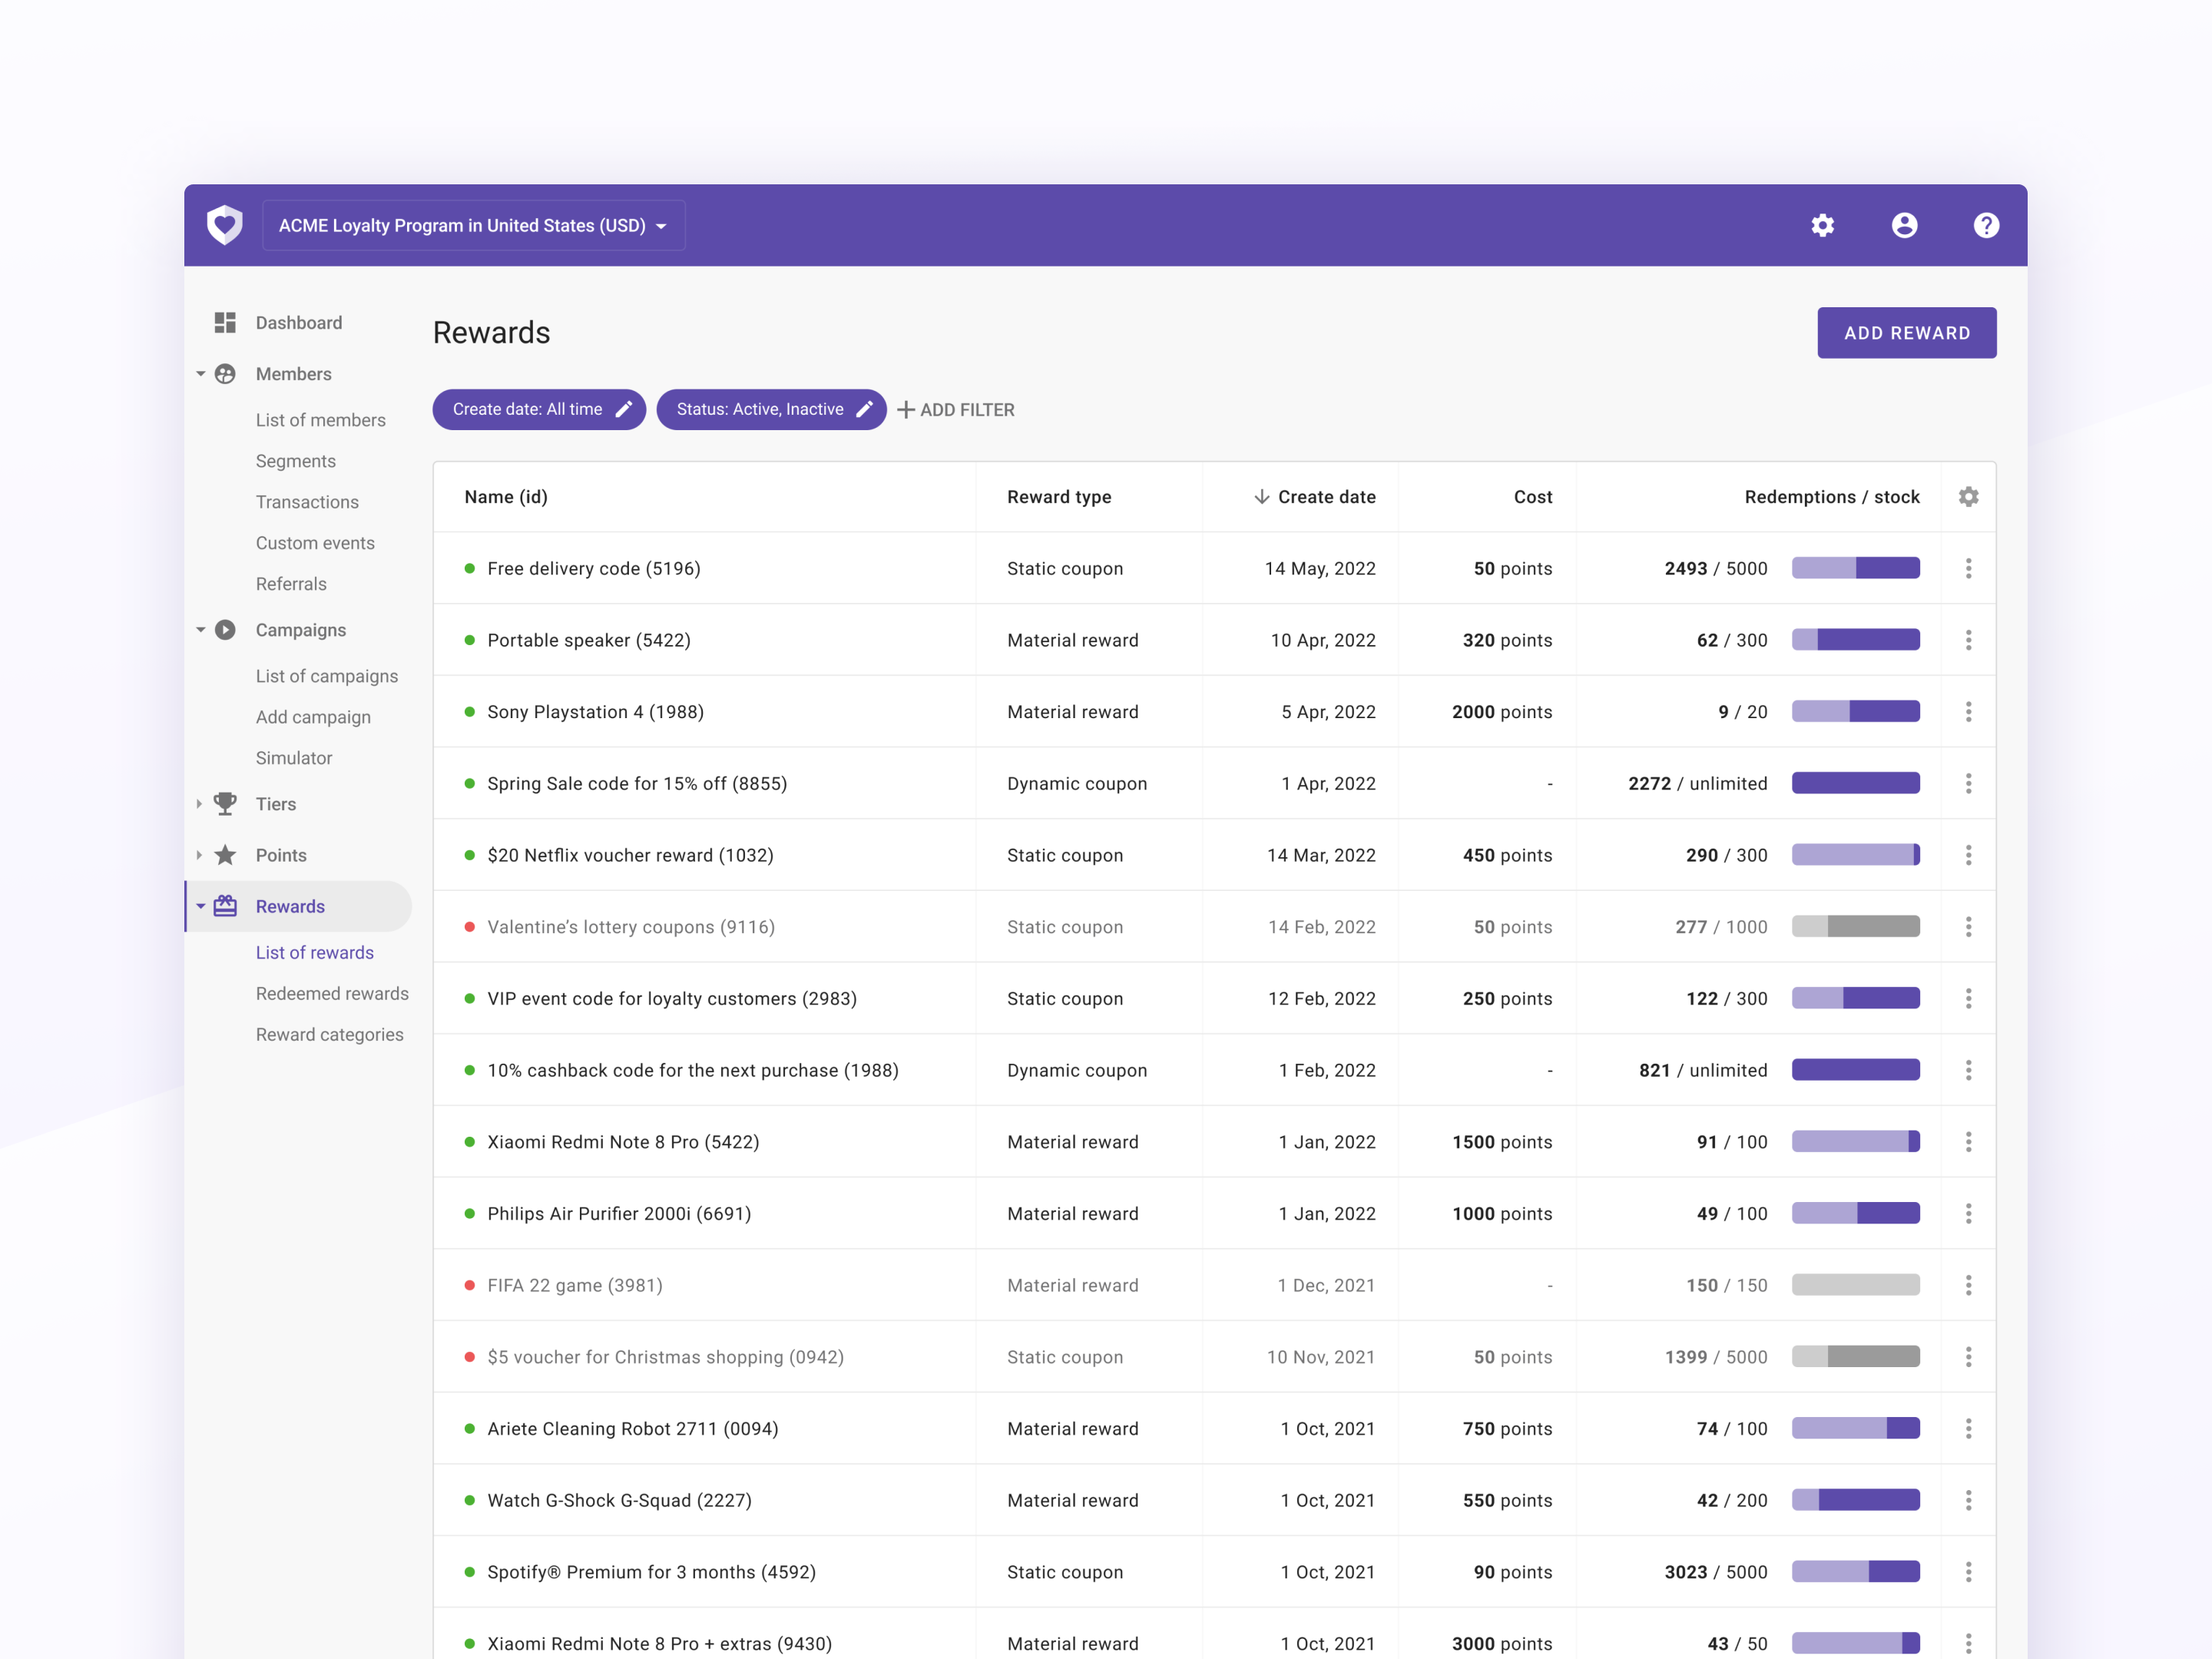Expand the Tiers sidebar section
This screenshot has width=2212, height=1659.
coord(200,804)
